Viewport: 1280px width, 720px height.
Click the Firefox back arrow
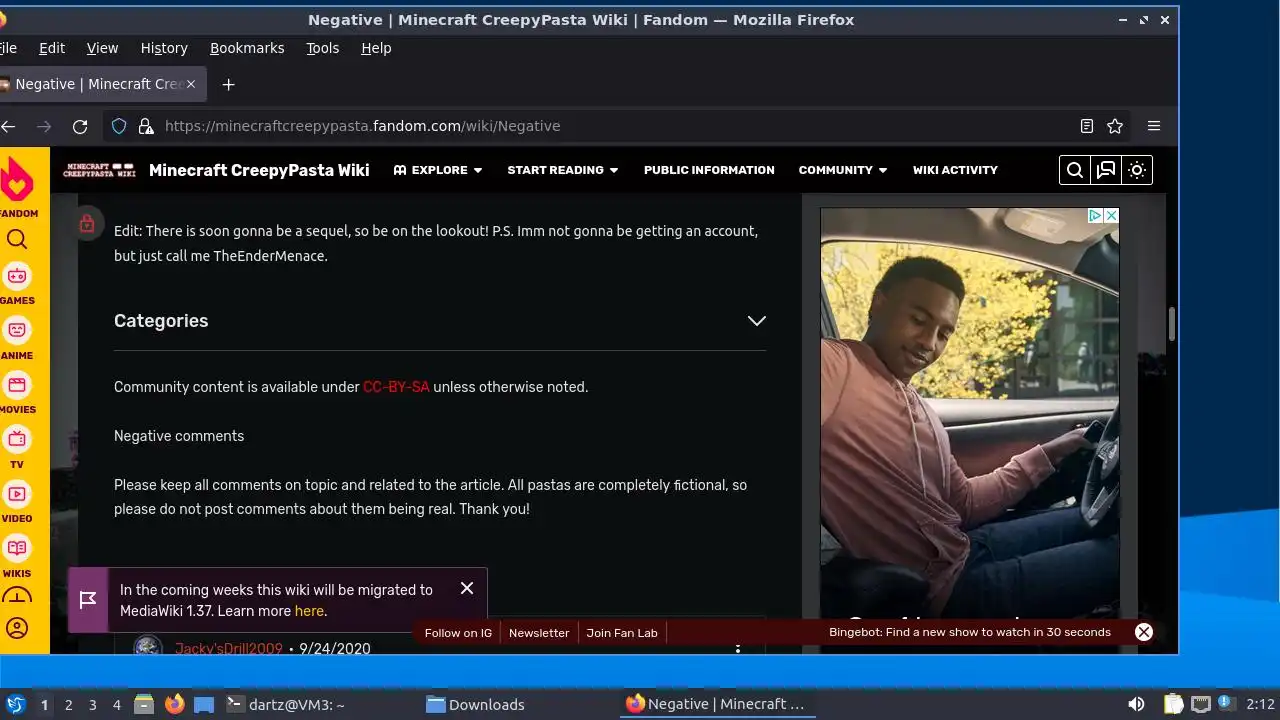[8, 126]
